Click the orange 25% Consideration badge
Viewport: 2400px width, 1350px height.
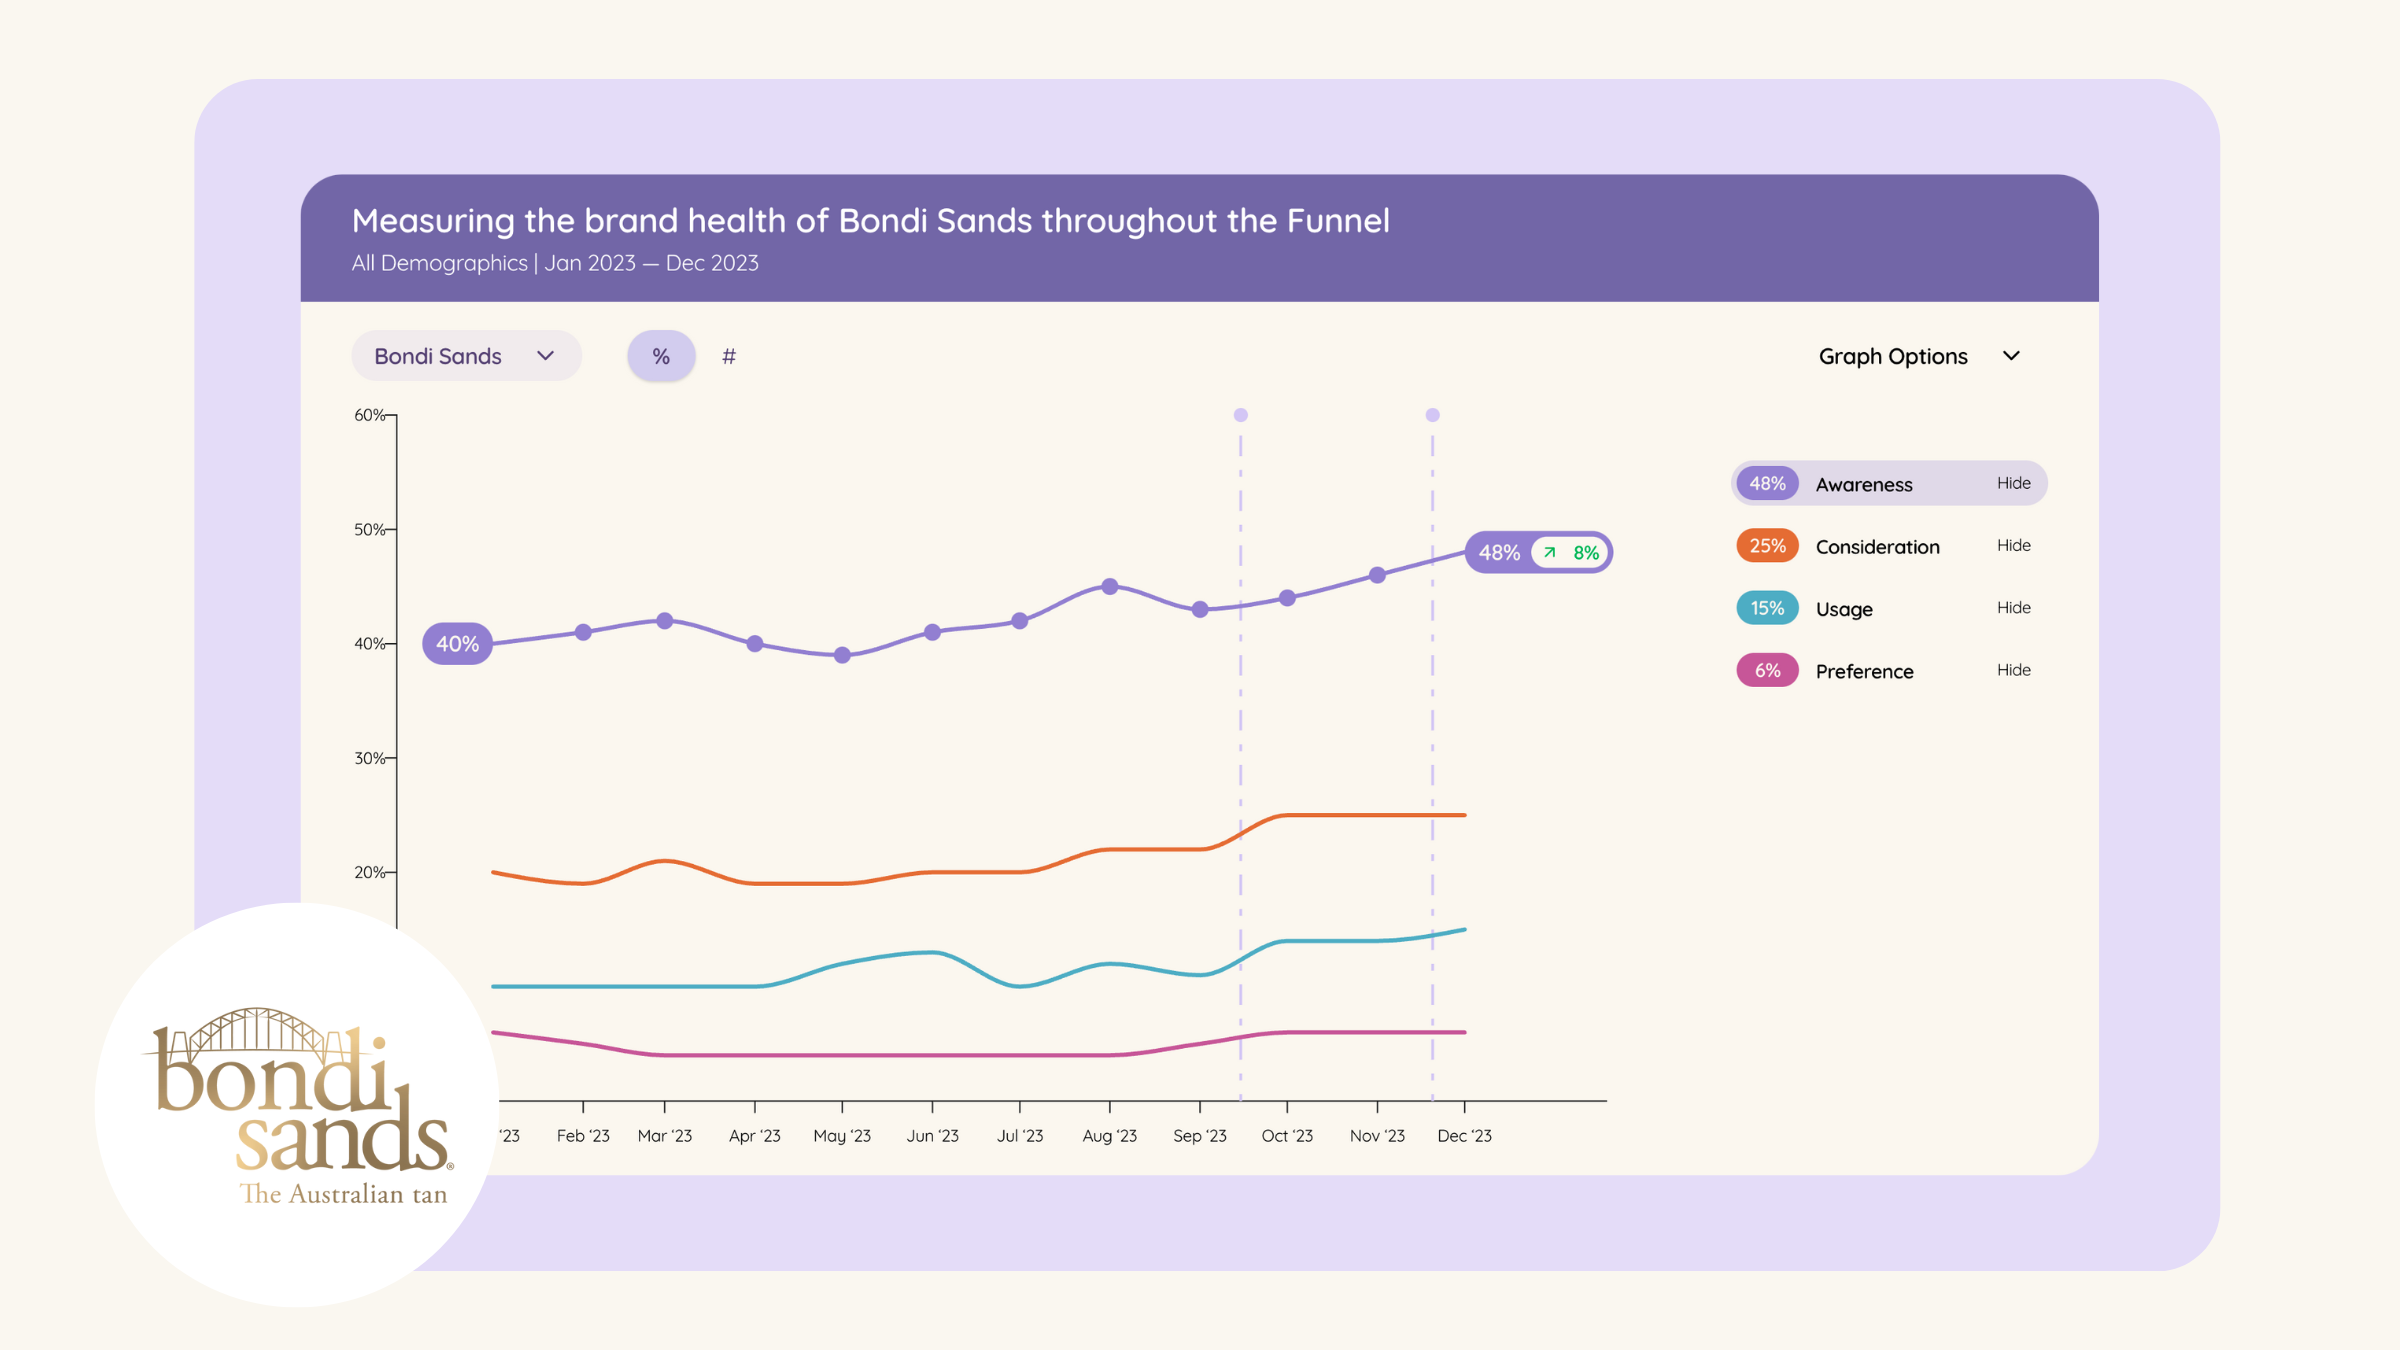click(1767, 546)
